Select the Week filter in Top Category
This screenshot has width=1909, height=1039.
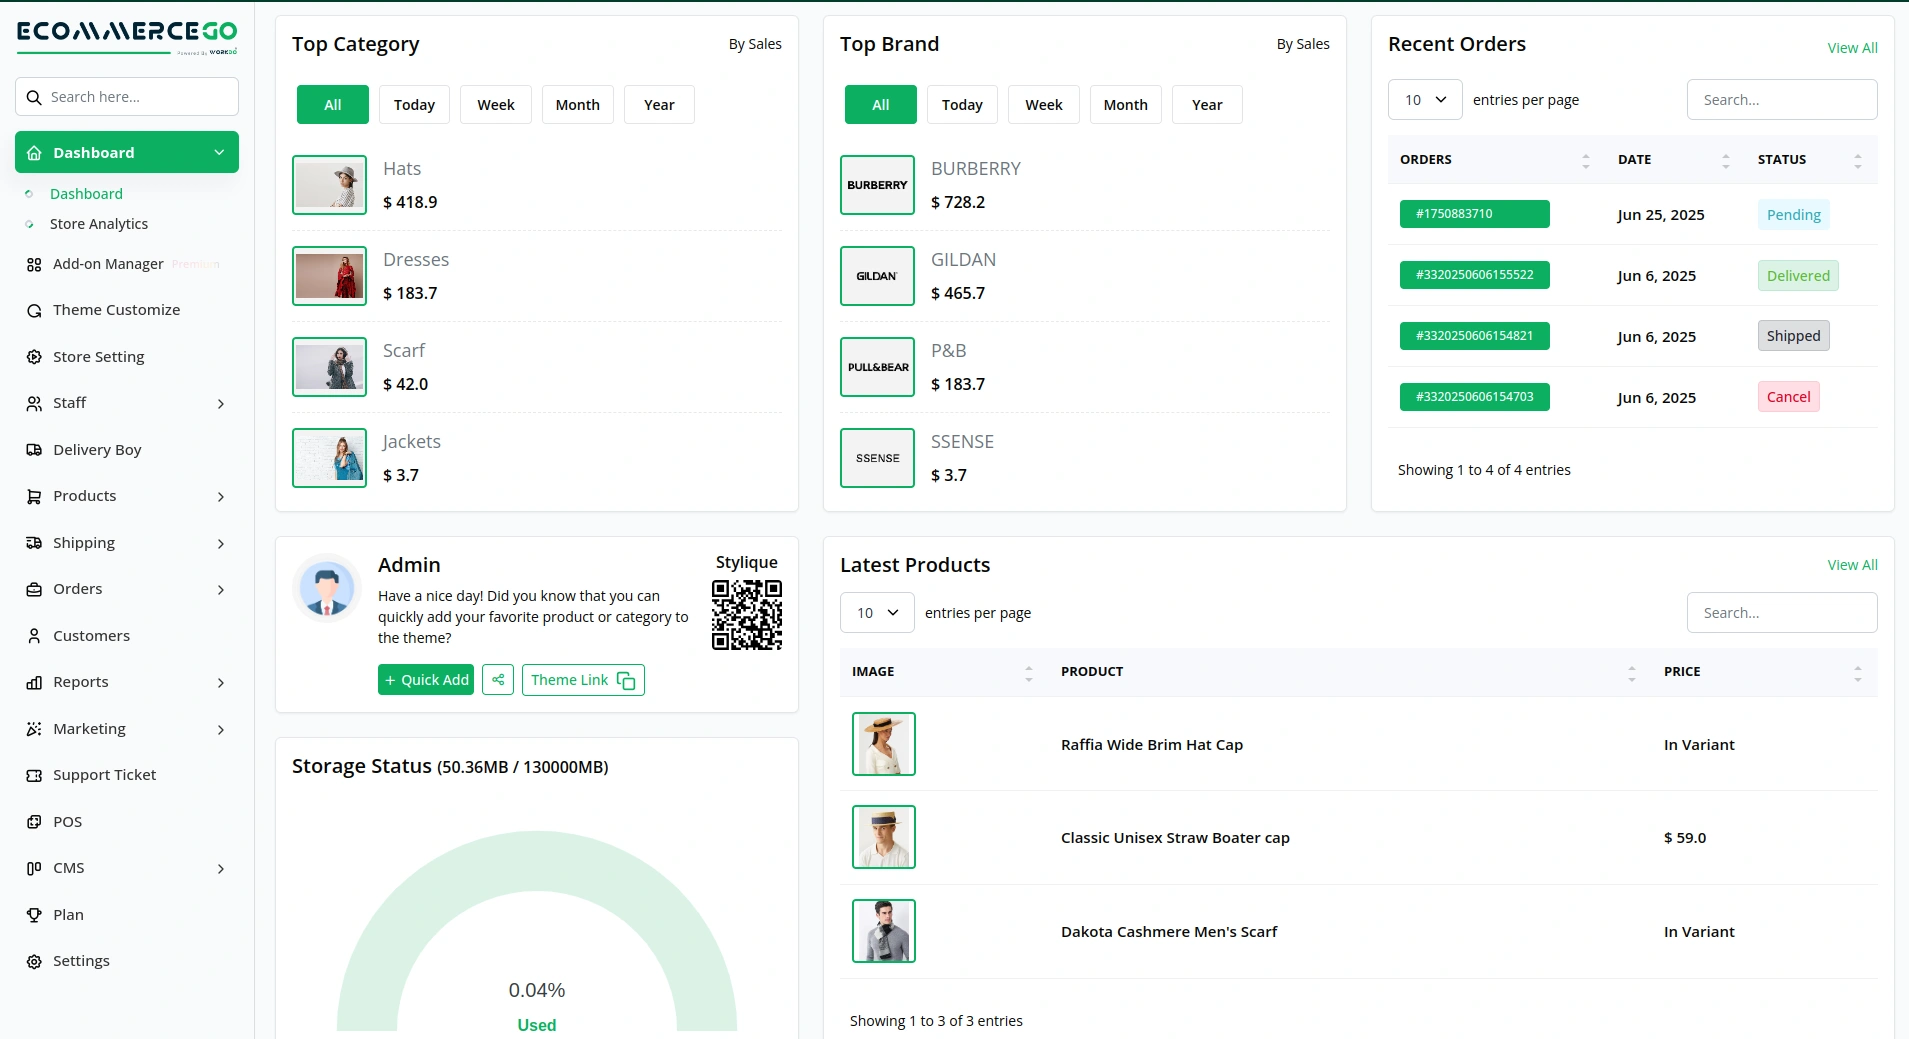coord(495,105)
